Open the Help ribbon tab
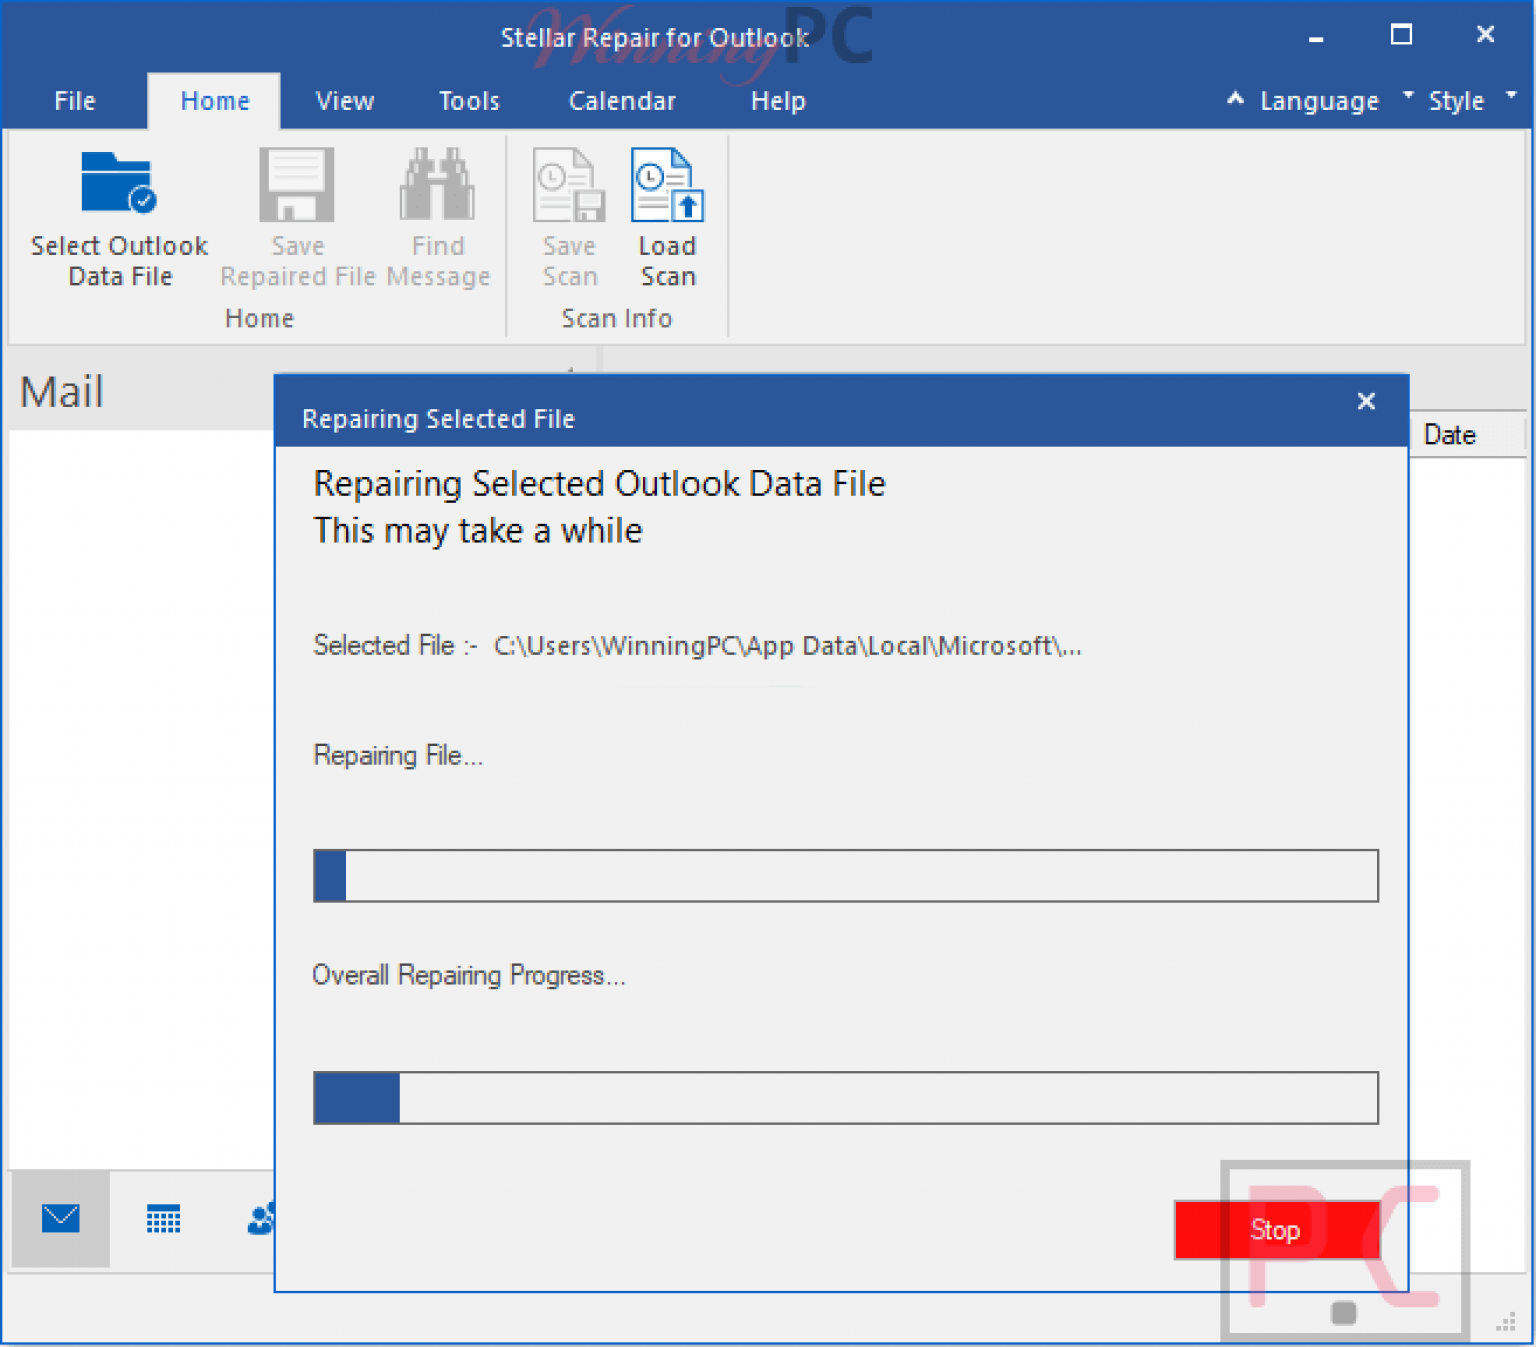Screen dimensions: 1536x1347 [x=778, y=101]
